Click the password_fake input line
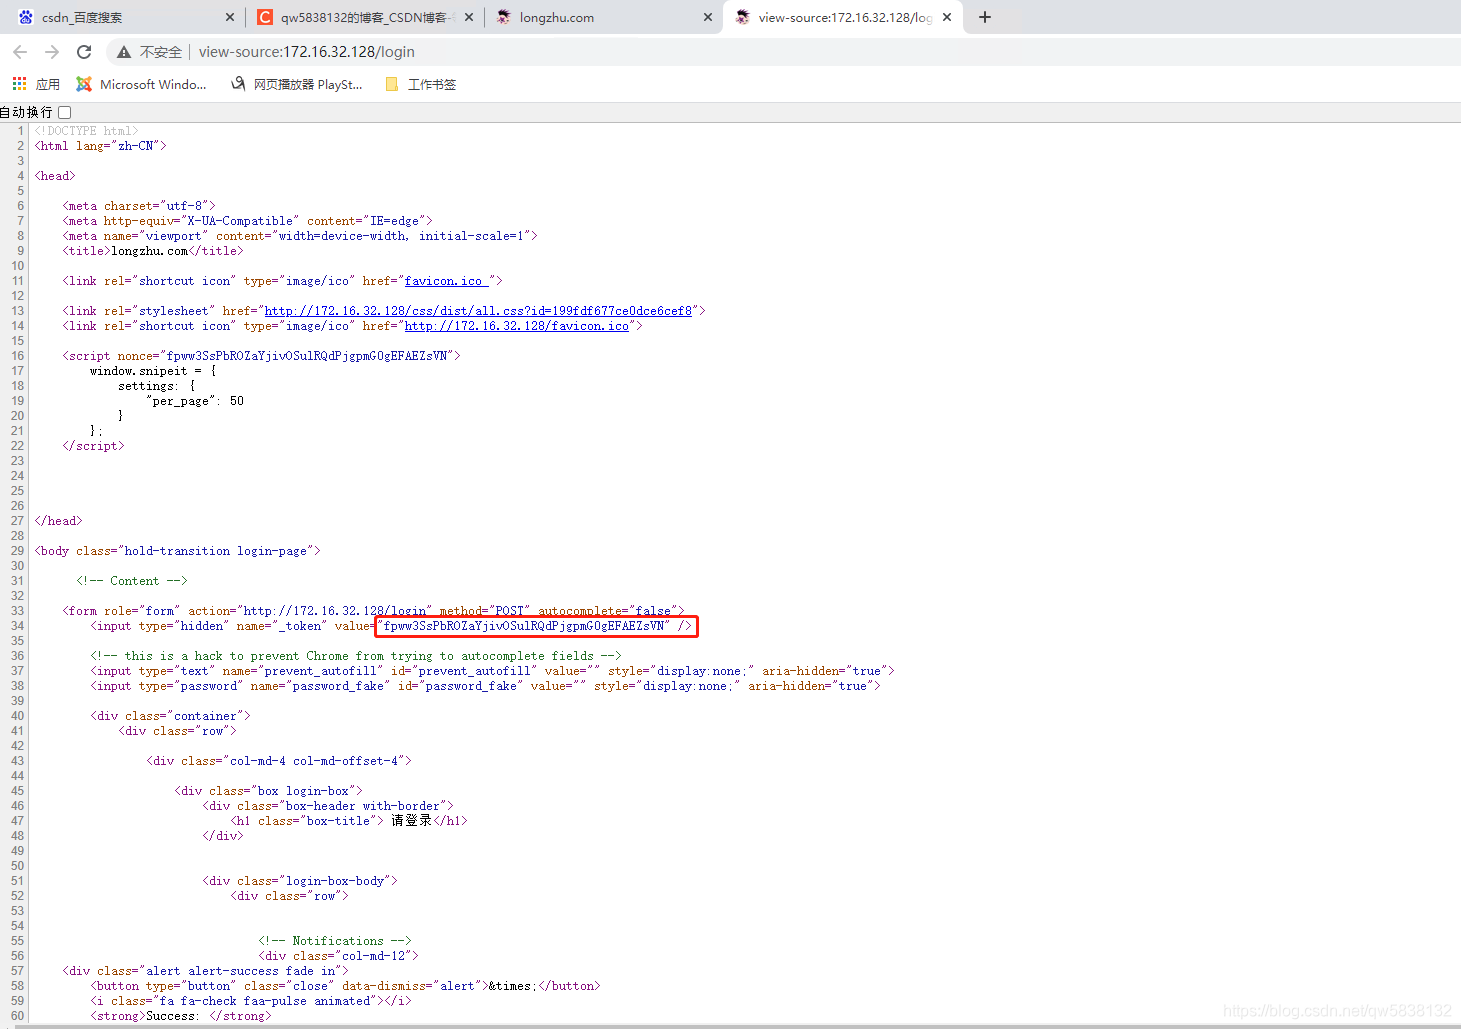The image size is (1461, 1029). click(x=485, y=686)
